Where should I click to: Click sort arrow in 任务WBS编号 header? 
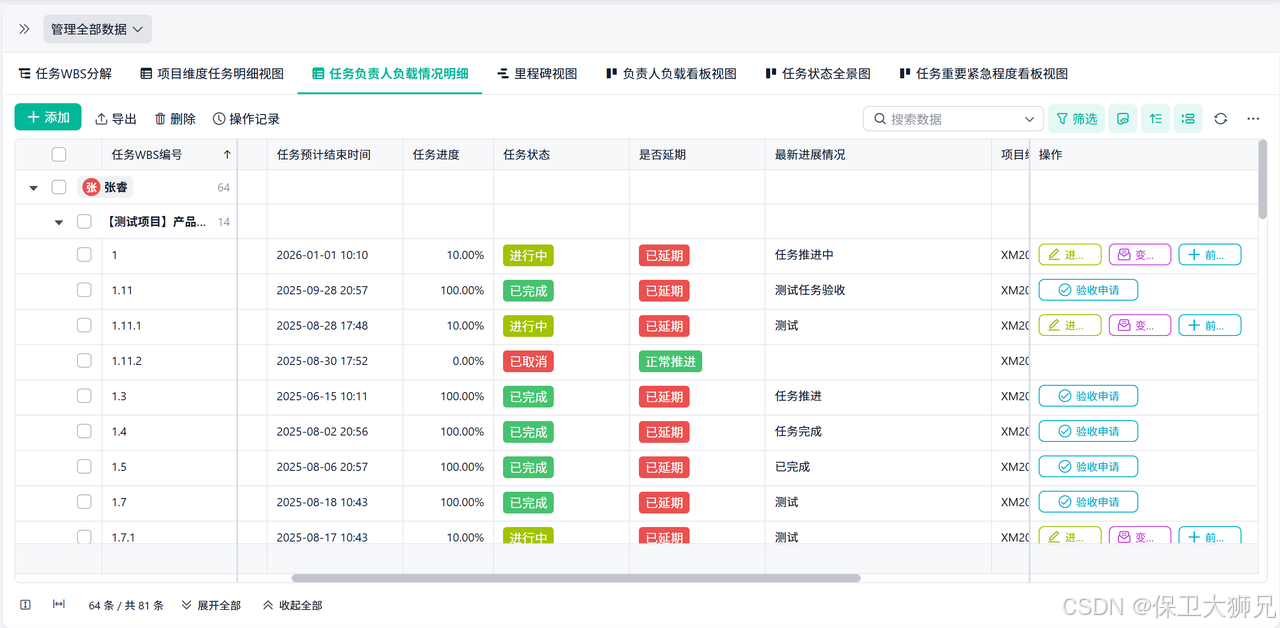[x=227, y=155]
